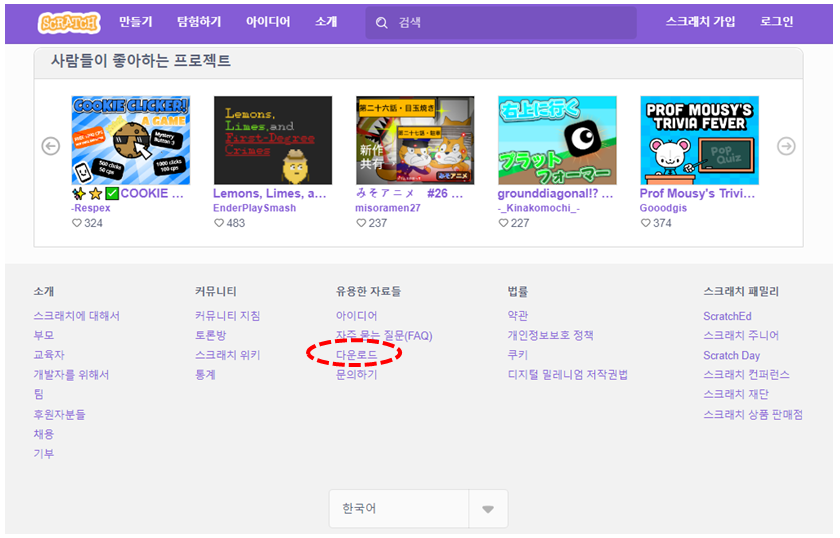Screen dimensions: 840x538
Task: Click 디지털 밀레니엄 저작권법 link
Action: coord(567,375)
